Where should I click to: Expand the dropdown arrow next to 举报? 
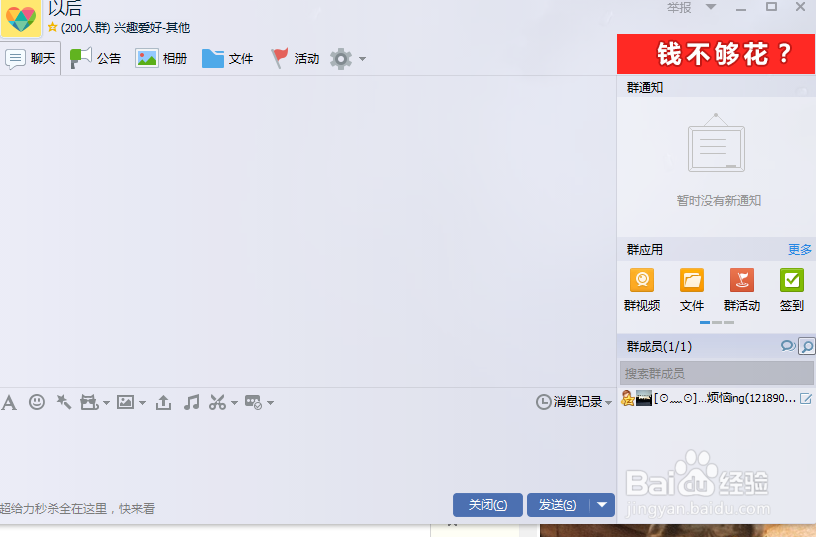point(711,7)
